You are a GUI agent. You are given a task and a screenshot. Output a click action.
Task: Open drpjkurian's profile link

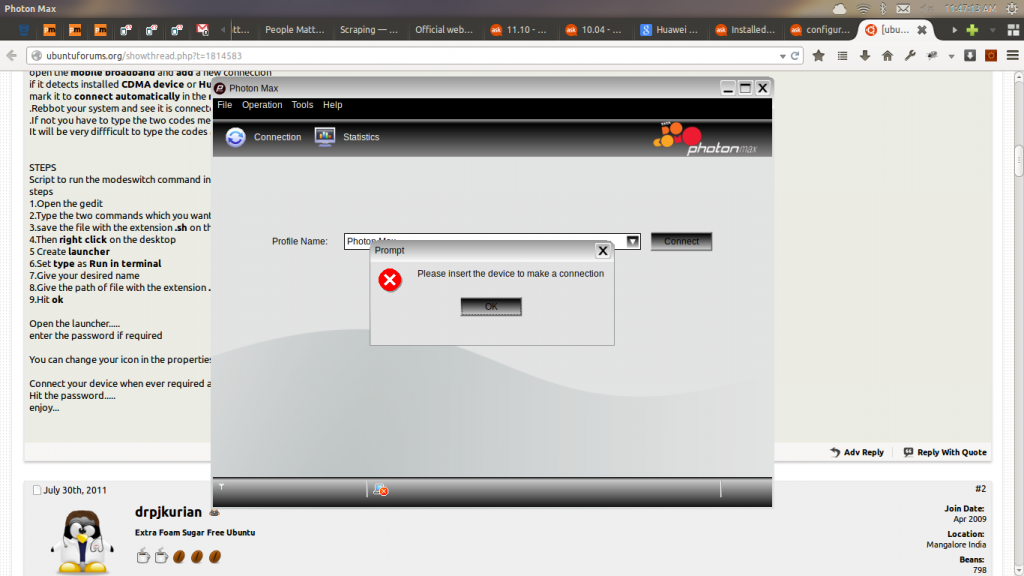168,512
